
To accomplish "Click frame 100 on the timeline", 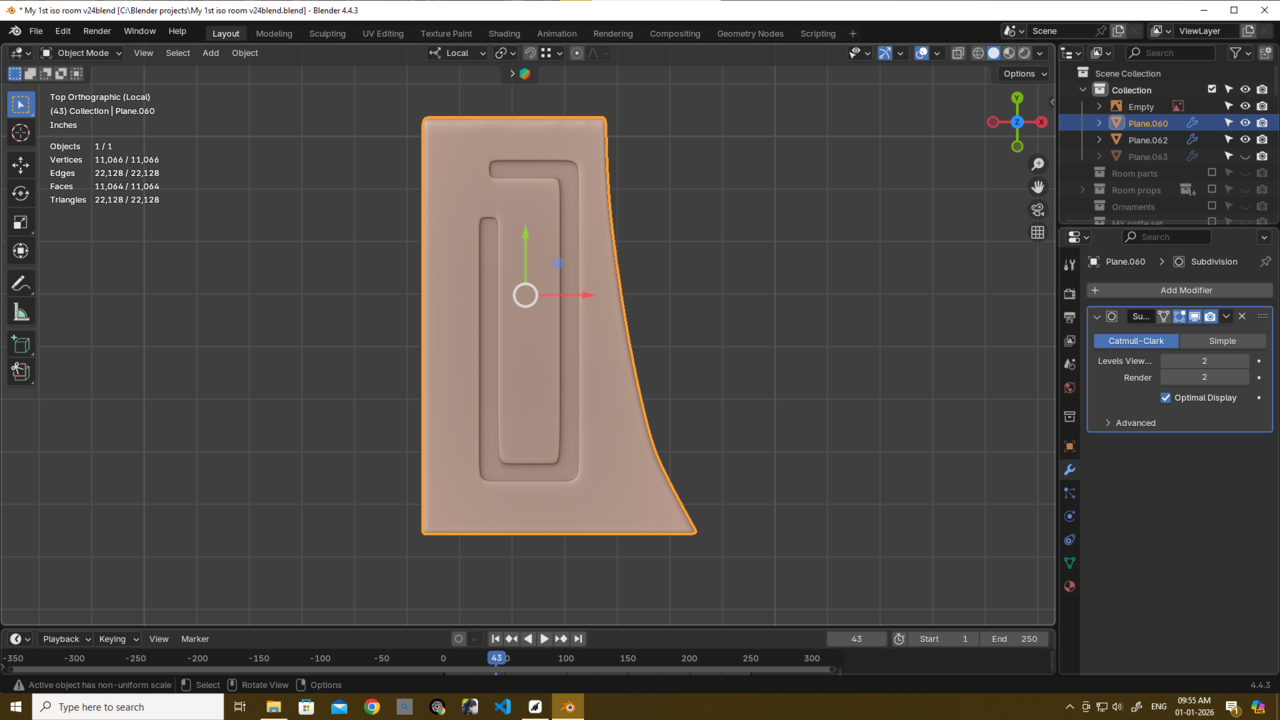I will tap(566, 658).
